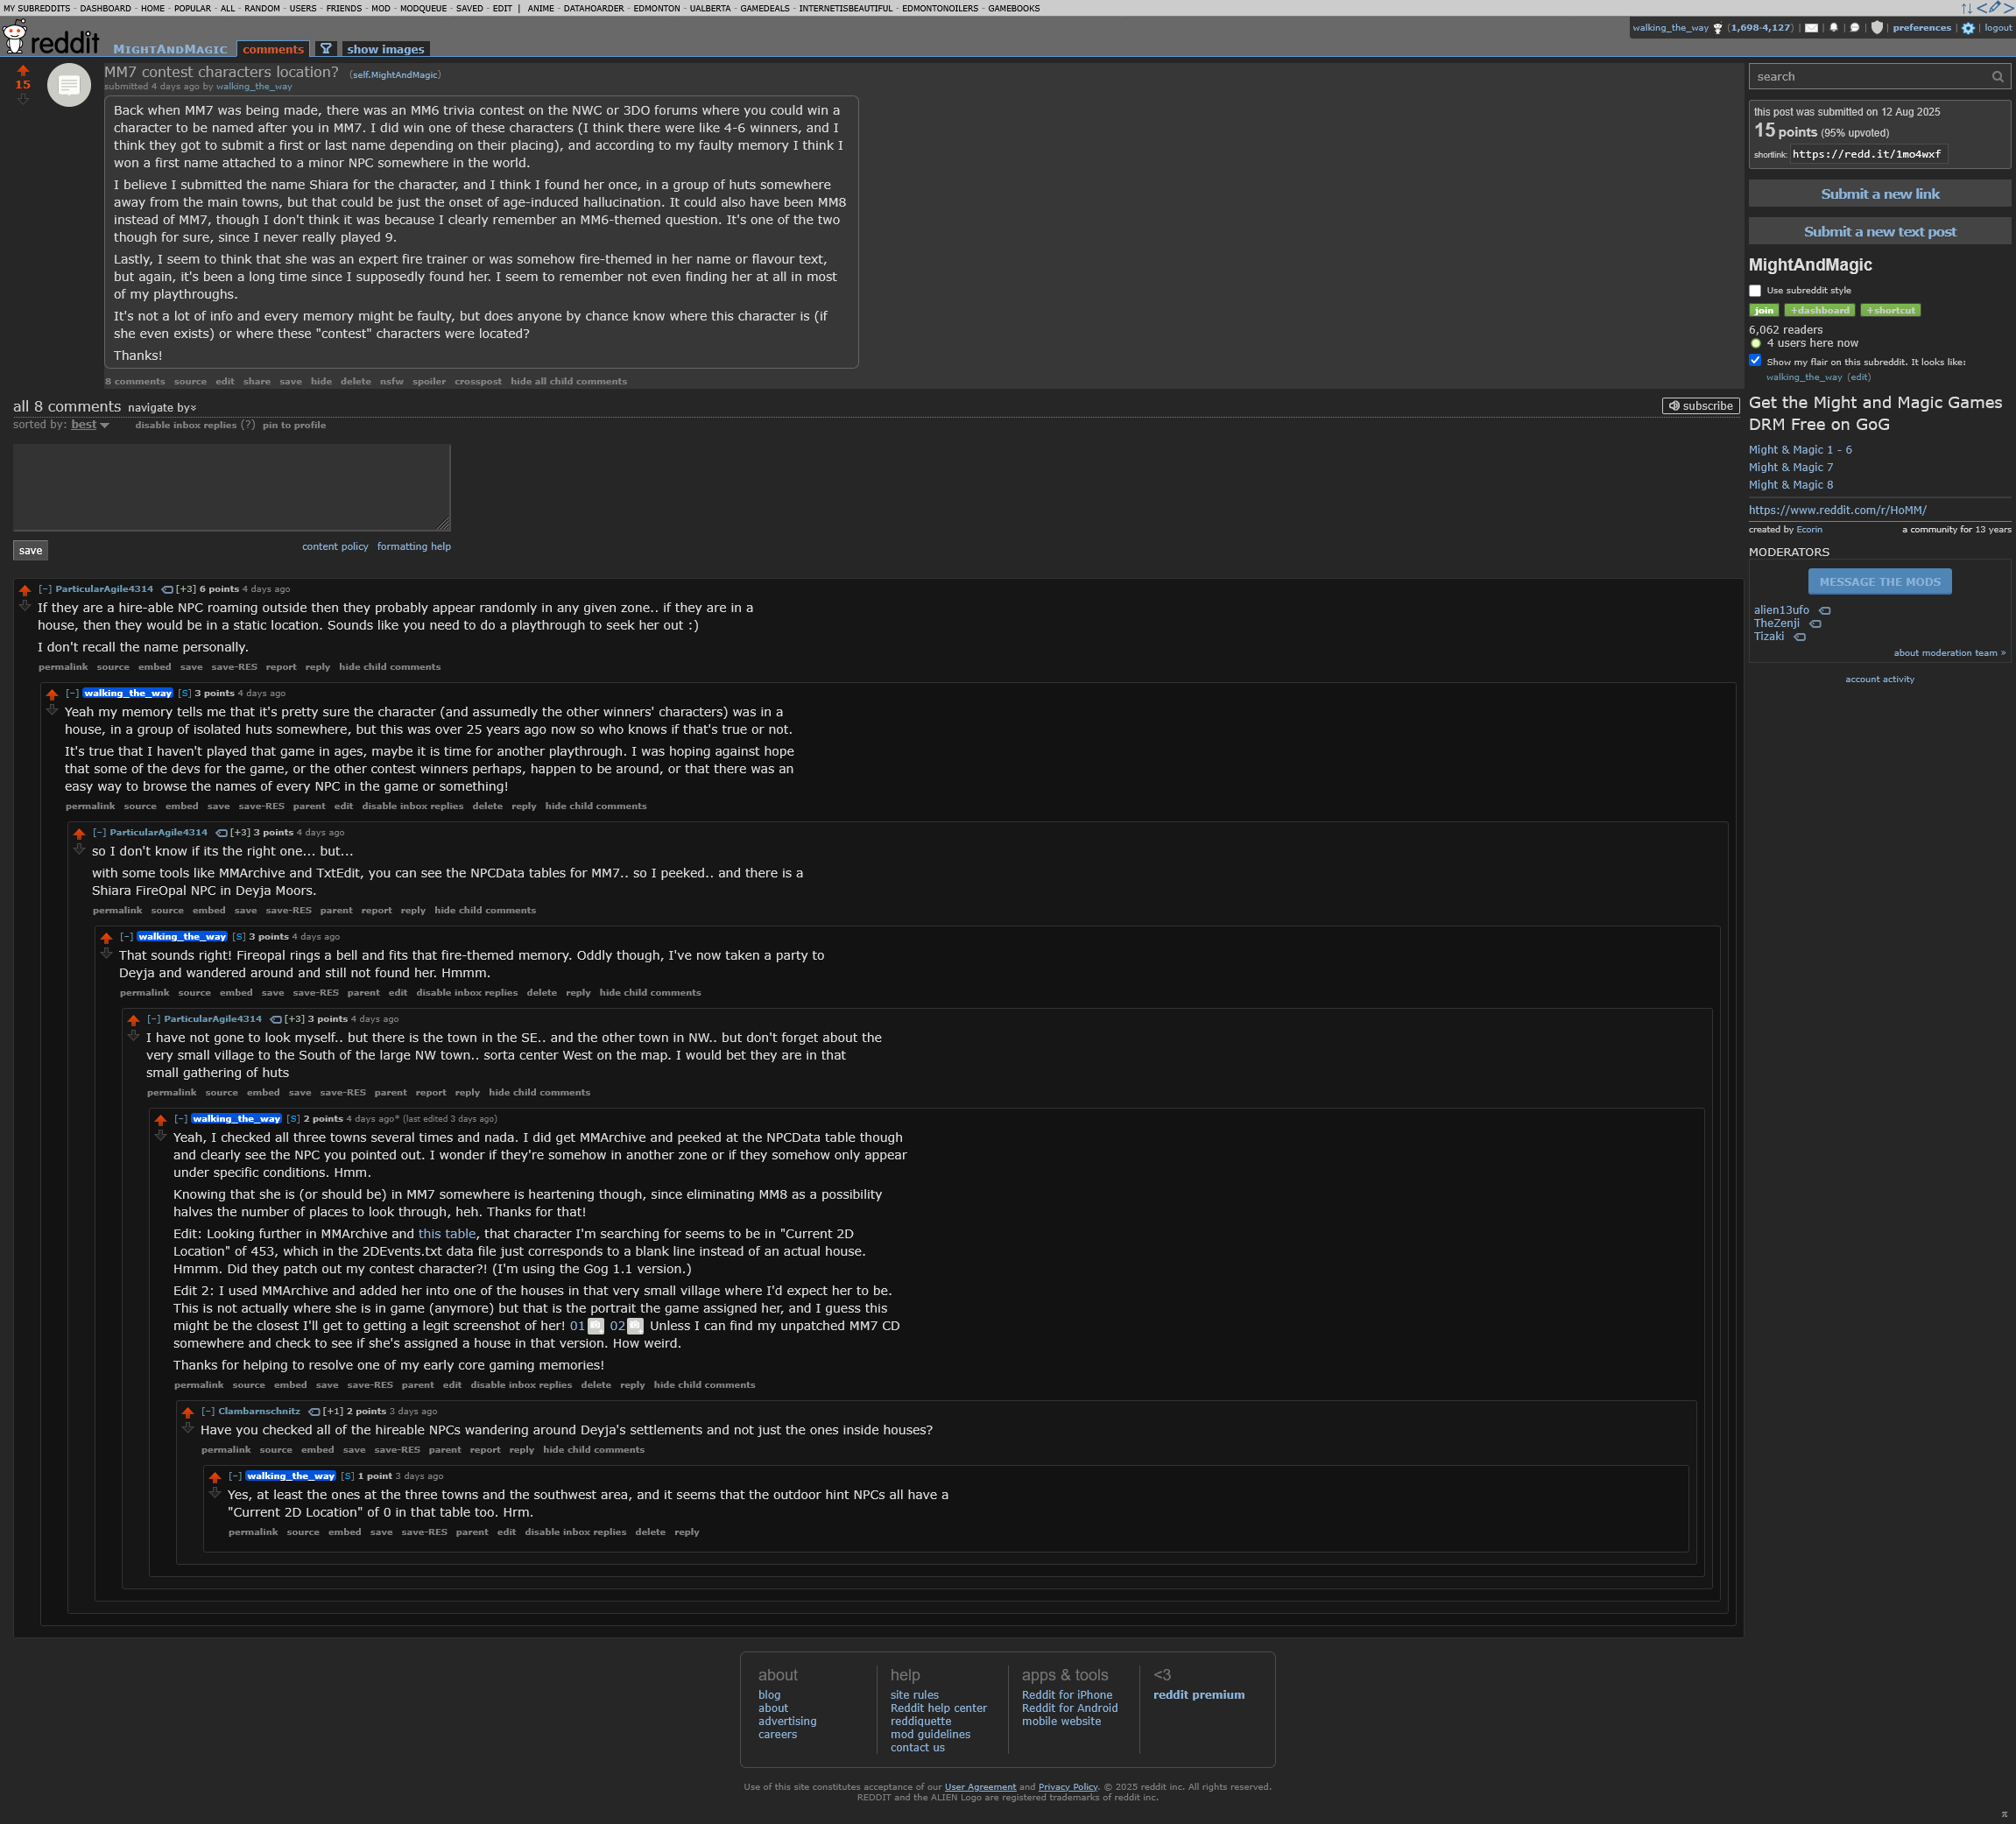Click the user tag icon beside alien13ufo

[x=1825, y=610]
